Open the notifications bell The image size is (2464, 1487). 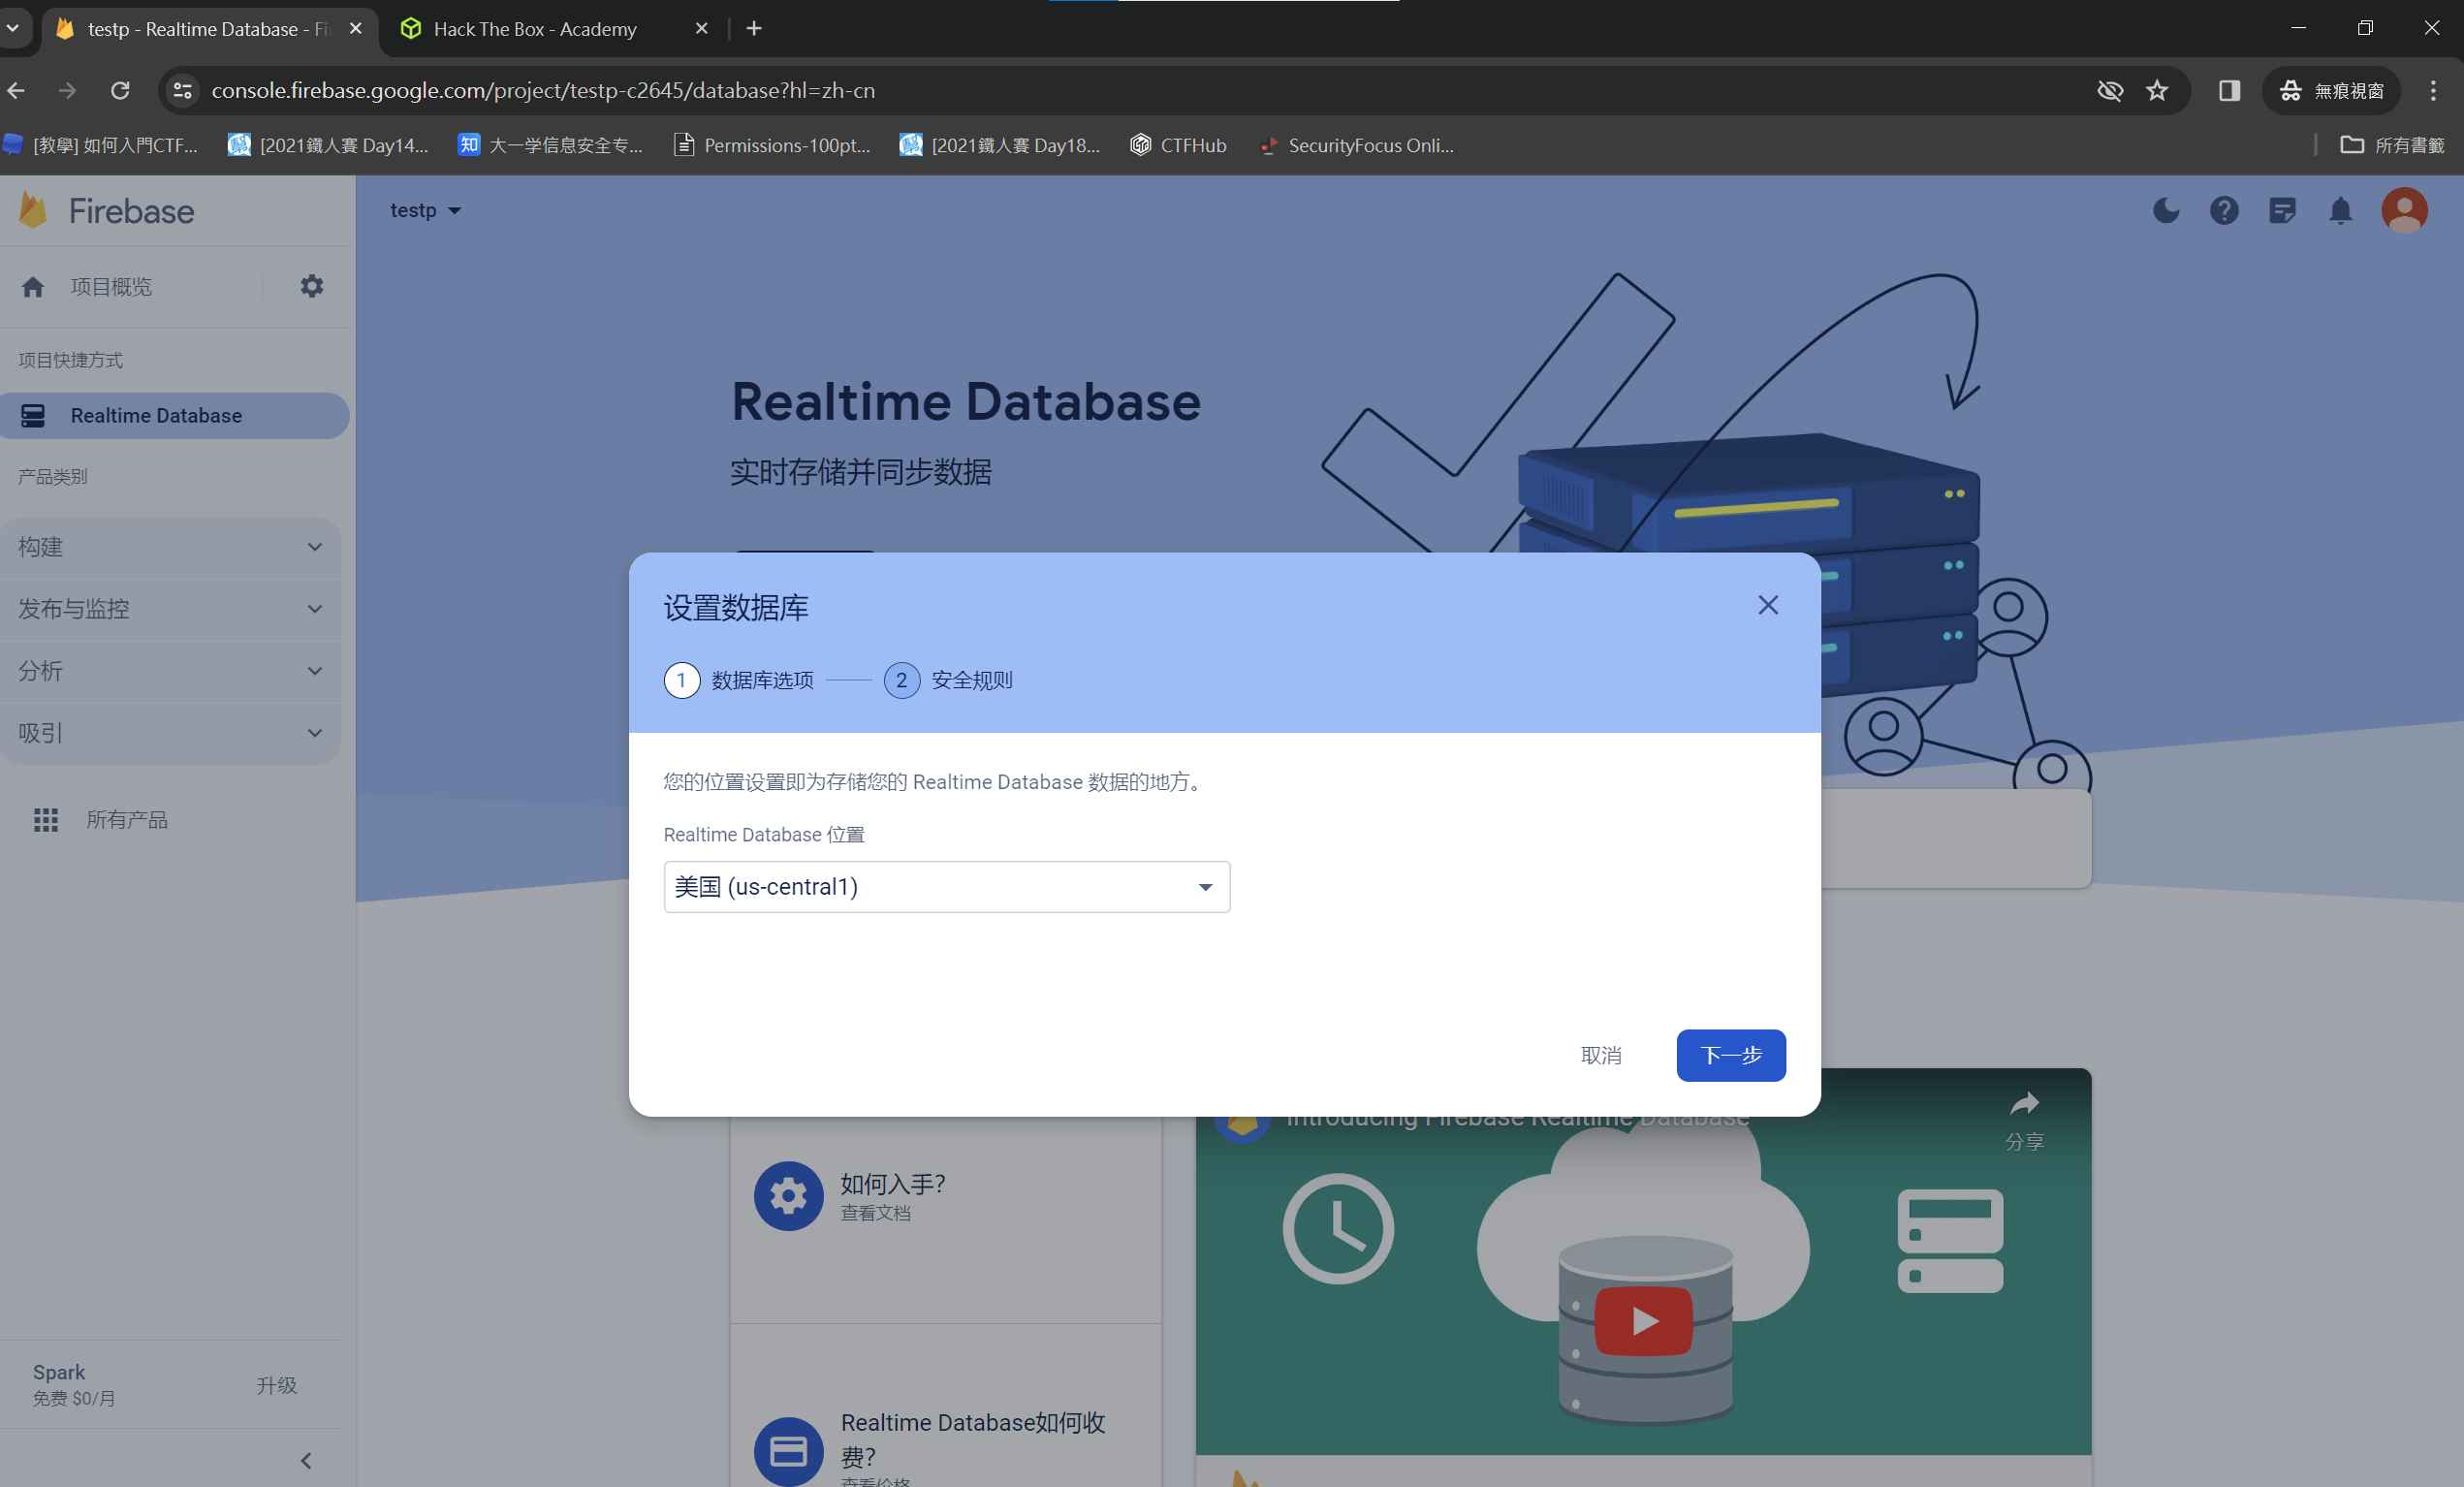pyautogui.click(x=2340, y=210)
